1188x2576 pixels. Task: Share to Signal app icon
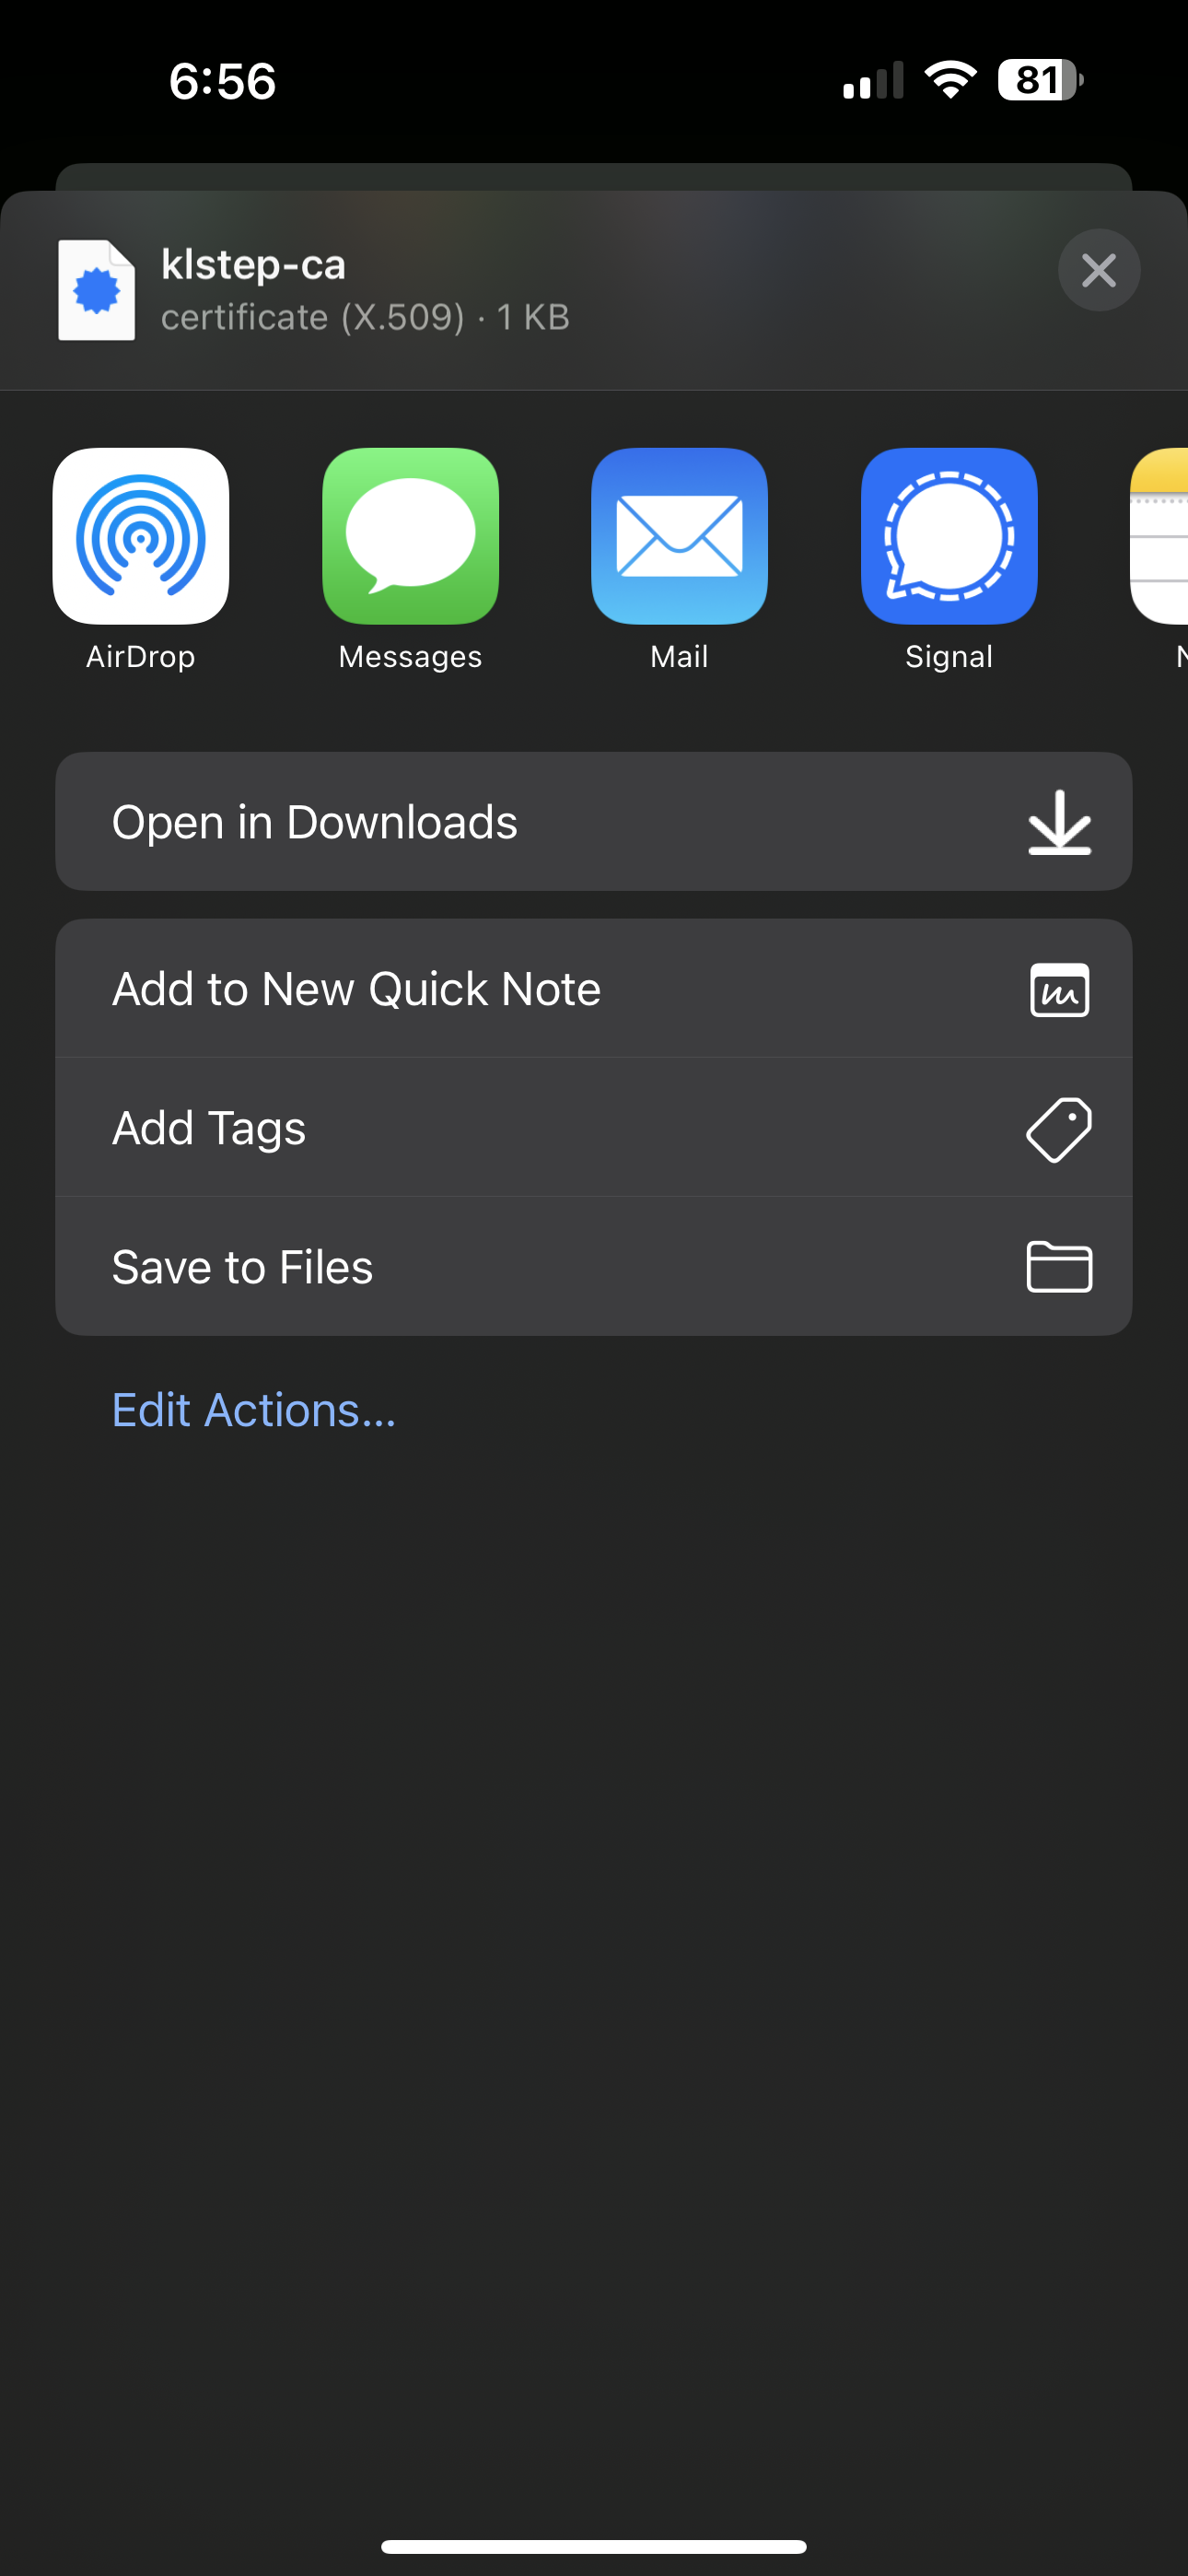coord(949,536)
